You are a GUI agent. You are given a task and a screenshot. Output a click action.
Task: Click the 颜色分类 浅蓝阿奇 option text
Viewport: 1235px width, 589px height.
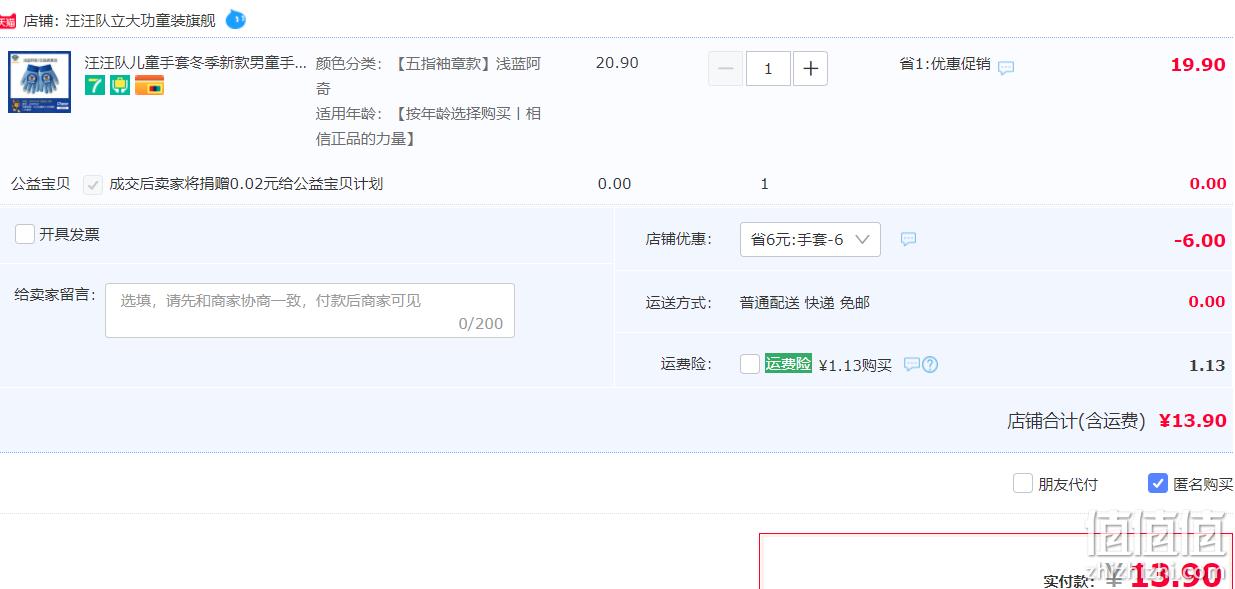pos(428,76)
